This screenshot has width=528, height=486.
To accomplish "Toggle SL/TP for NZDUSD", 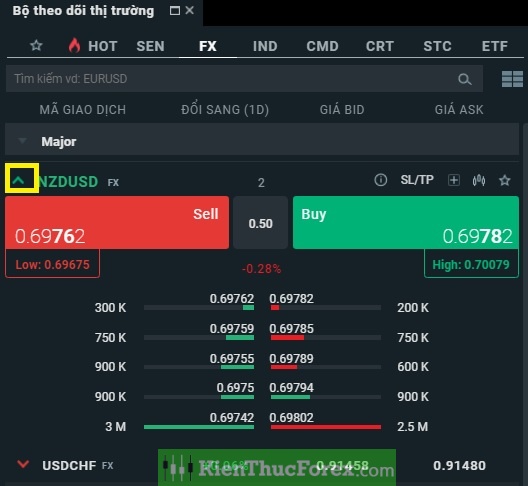I will (x=417, y=180).
